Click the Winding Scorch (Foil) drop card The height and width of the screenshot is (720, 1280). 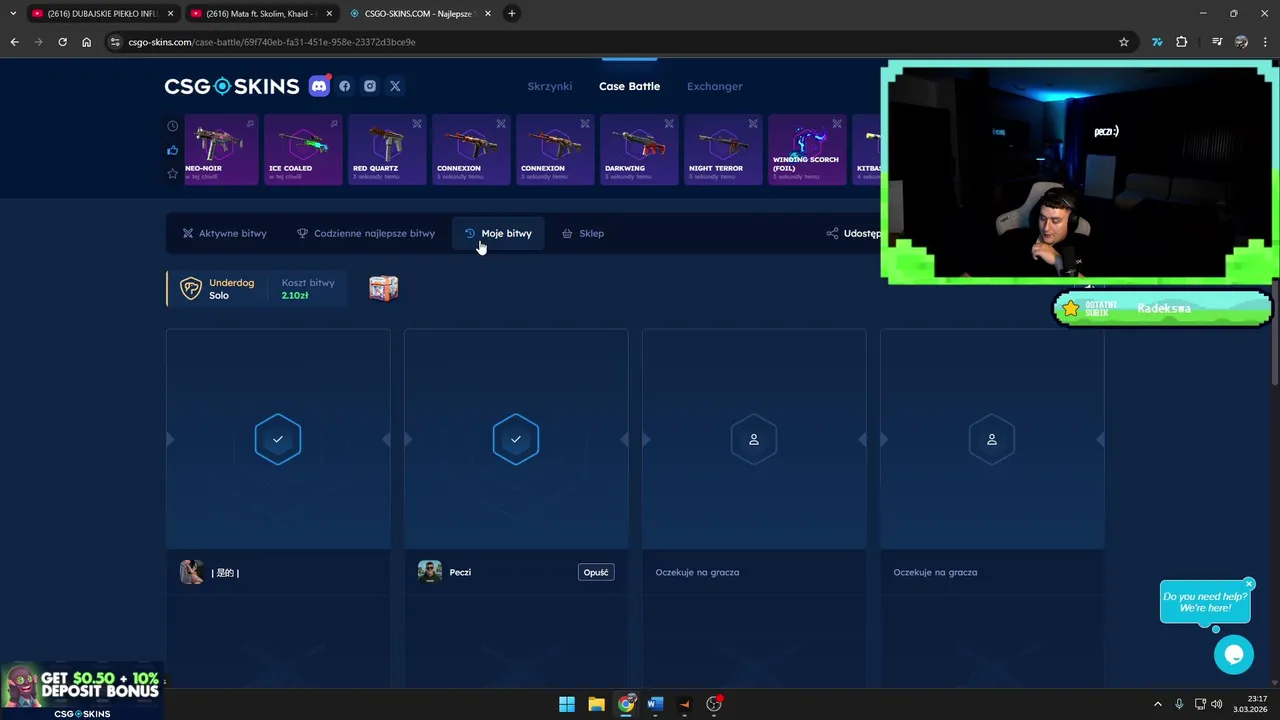[x=807, y=150]
